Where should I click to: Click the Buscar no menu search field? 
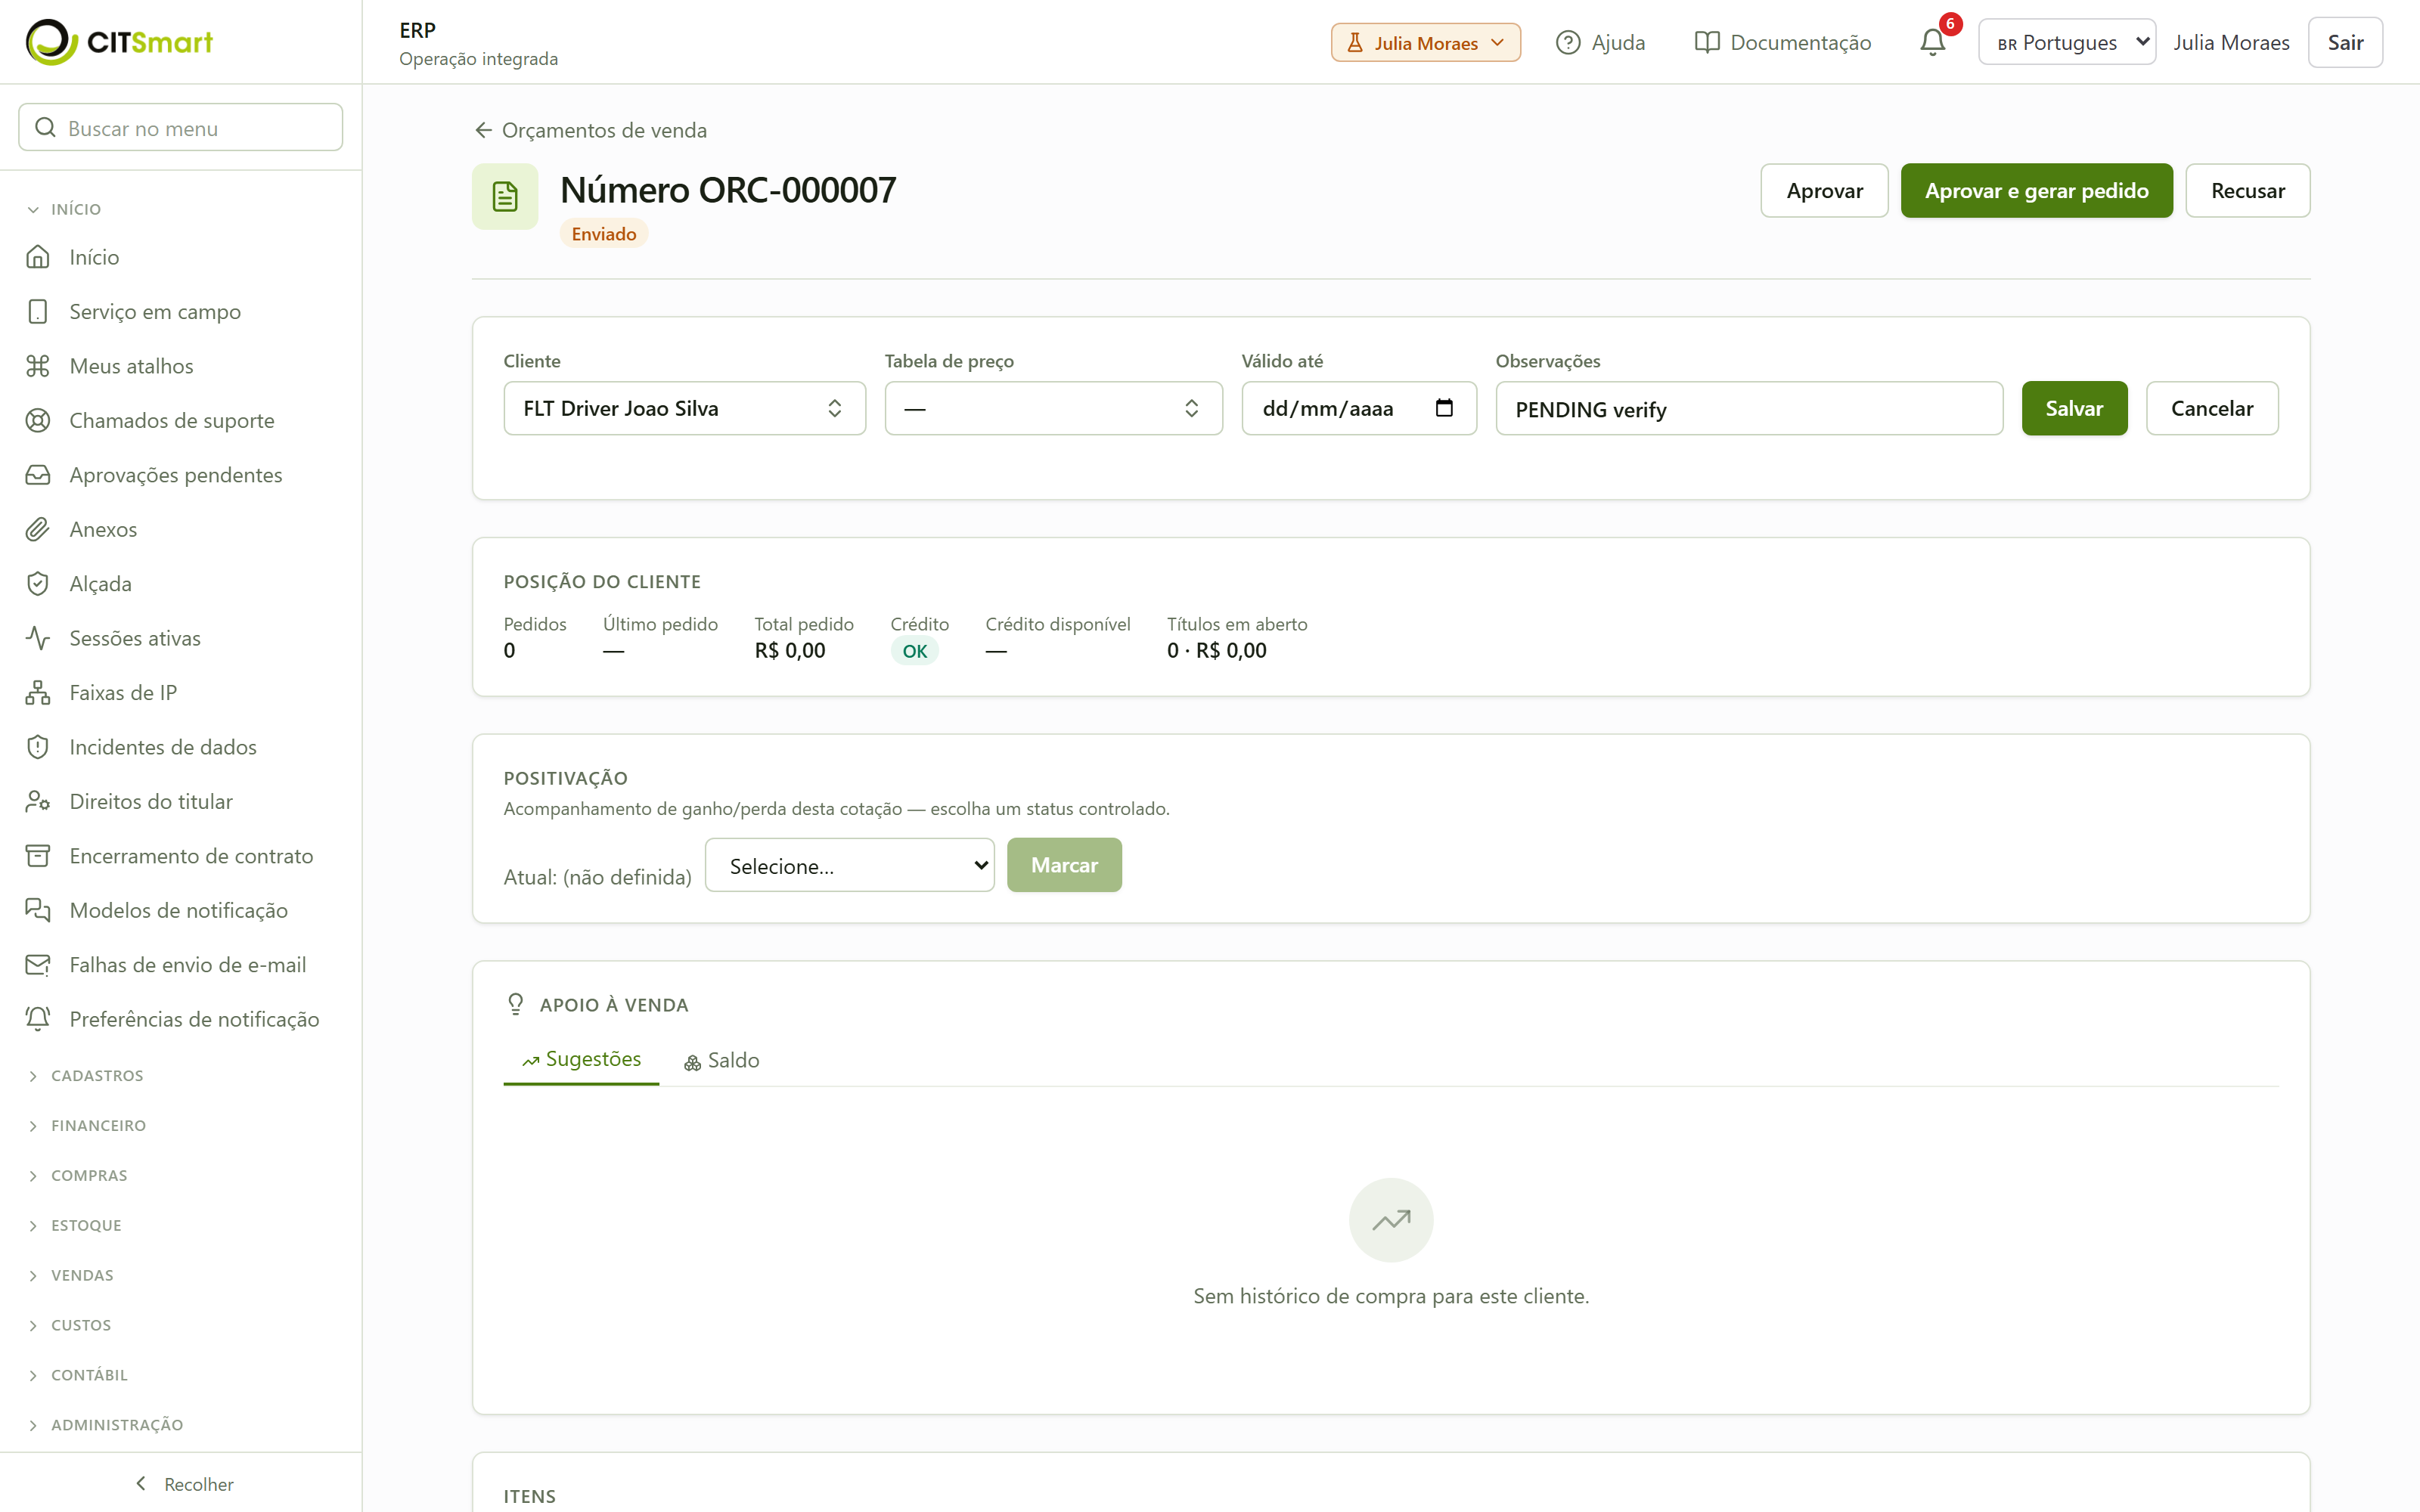[181, 128]
